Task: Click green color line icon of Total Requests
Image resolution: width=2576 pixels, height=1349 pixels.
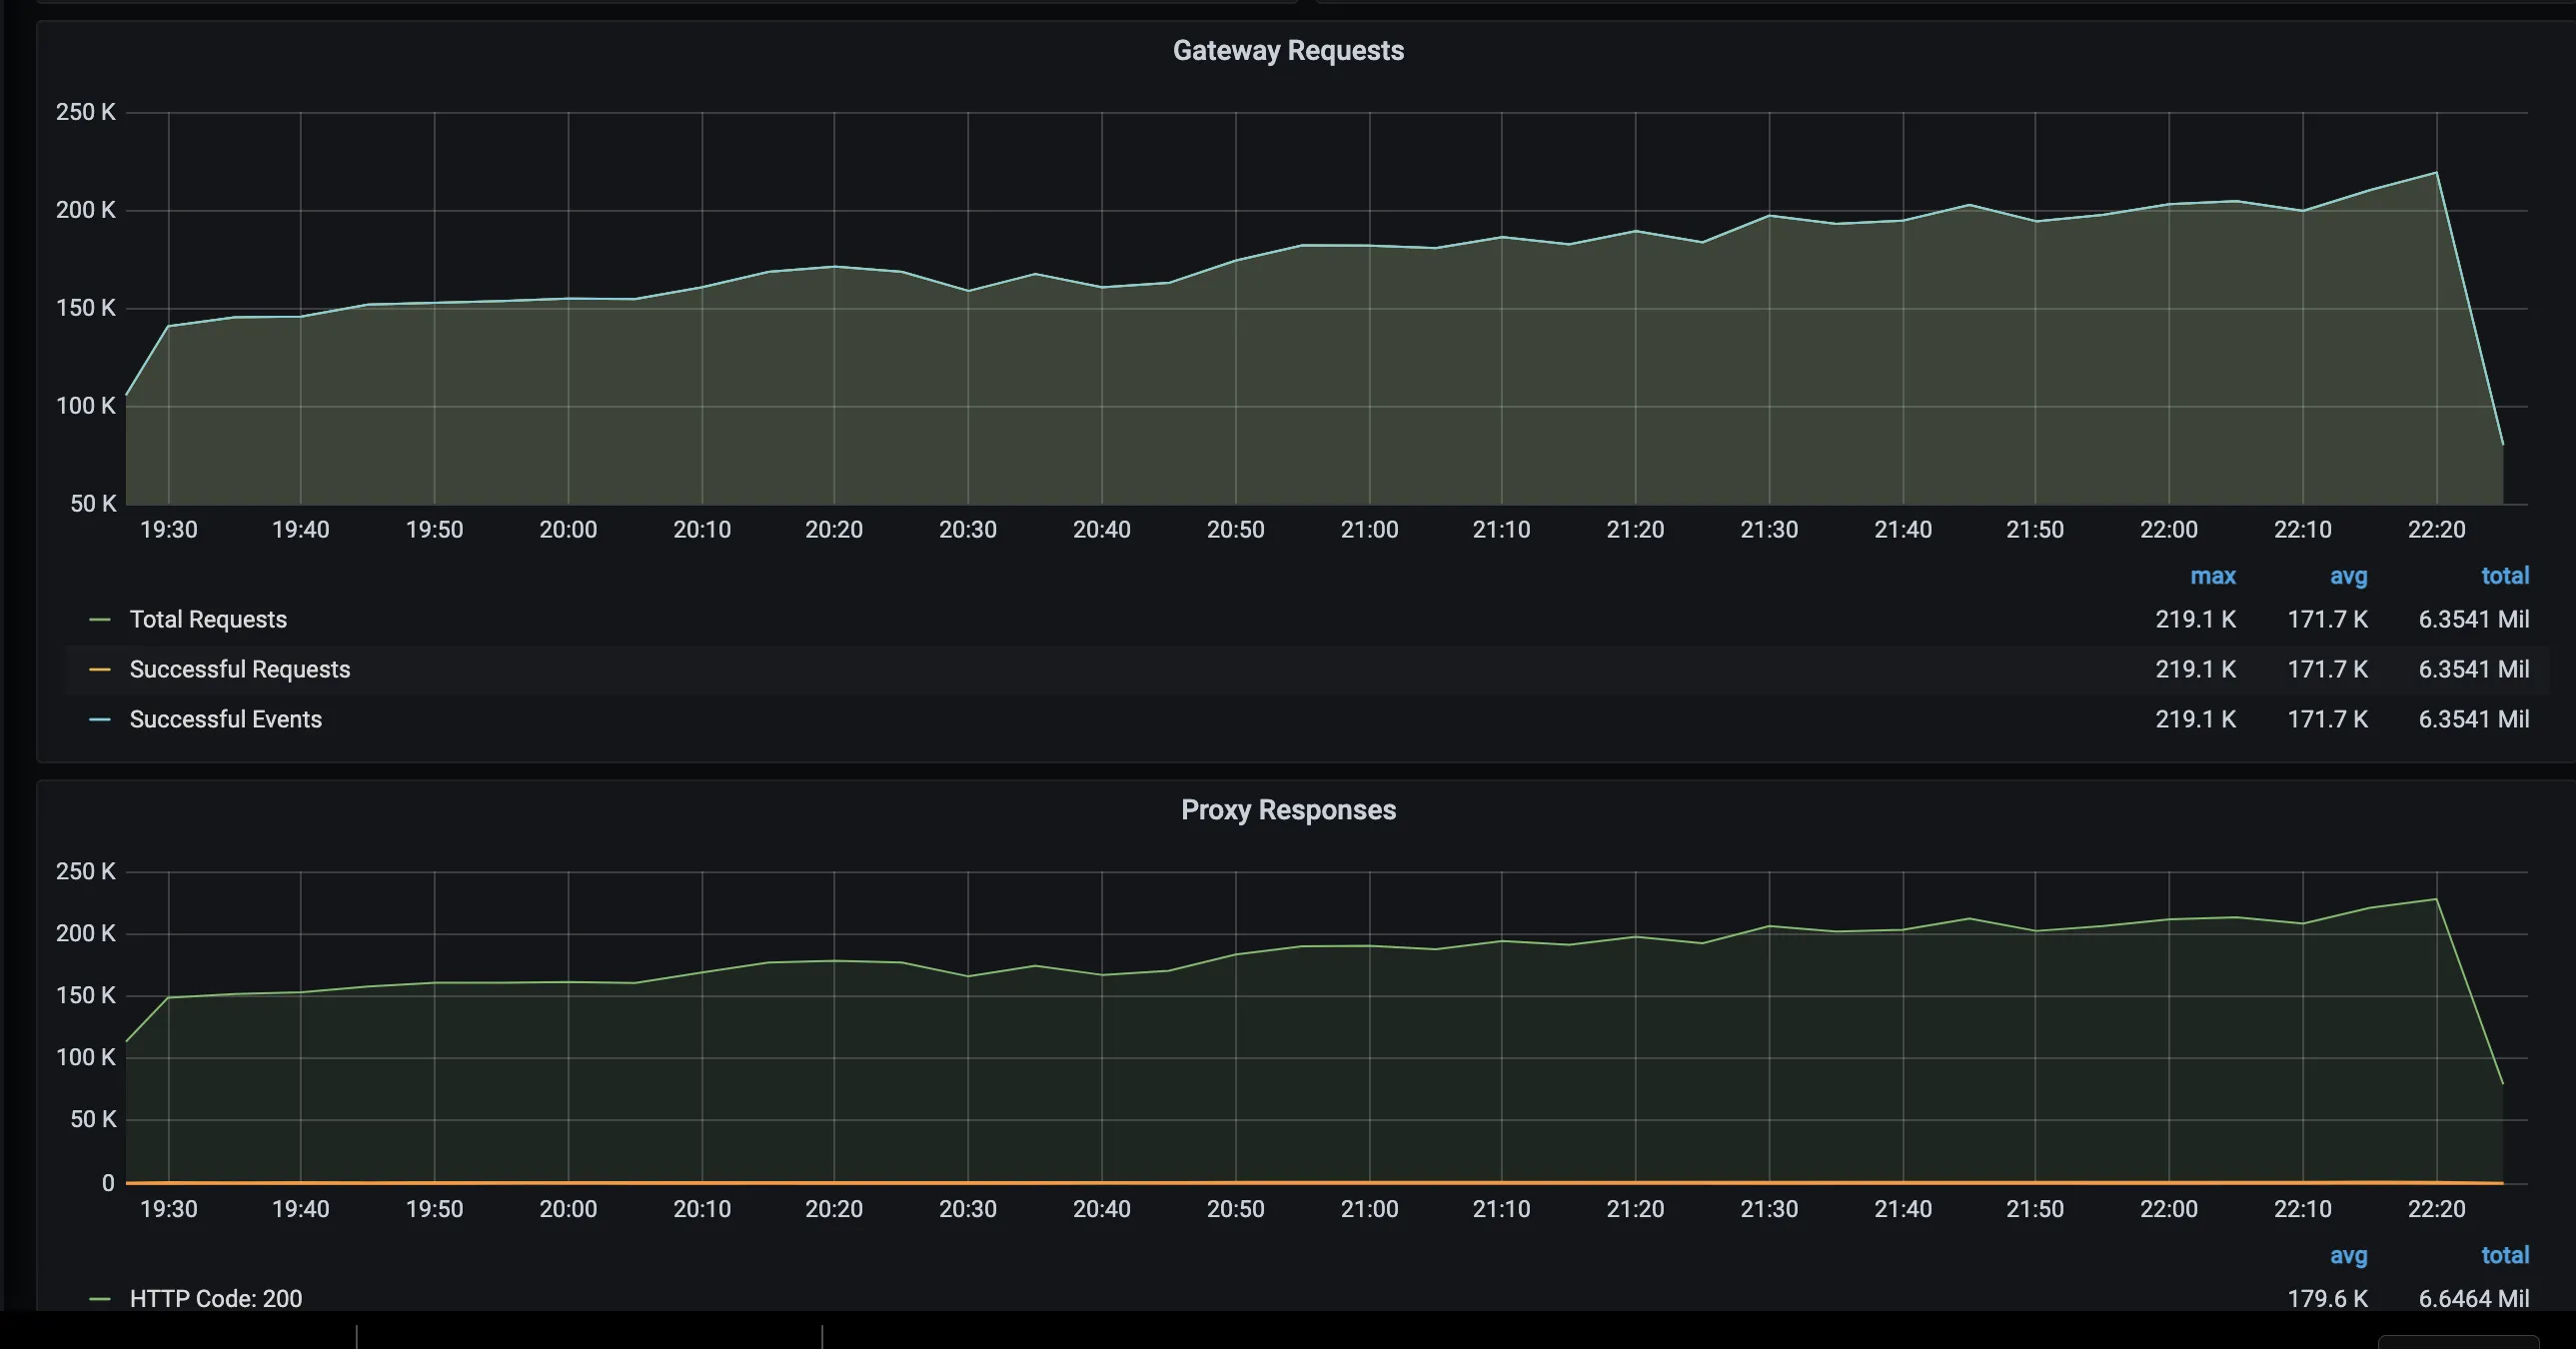Action: click(99, 619)
